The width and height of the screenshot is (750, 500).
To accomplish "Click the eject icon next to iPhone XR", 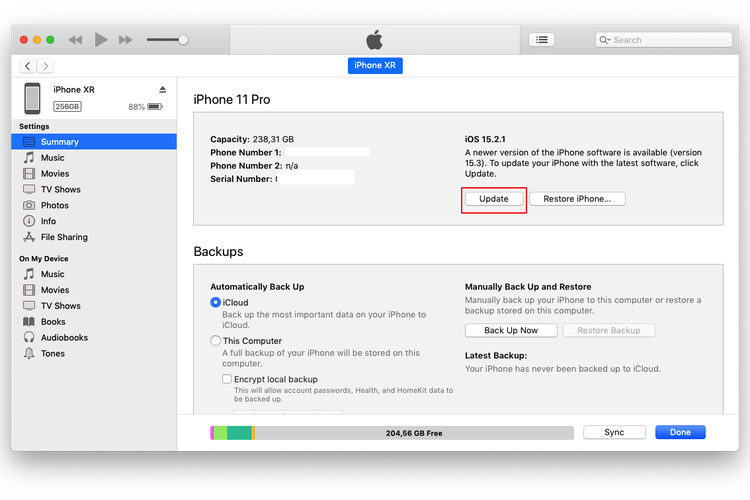I will tap(163, 90).
